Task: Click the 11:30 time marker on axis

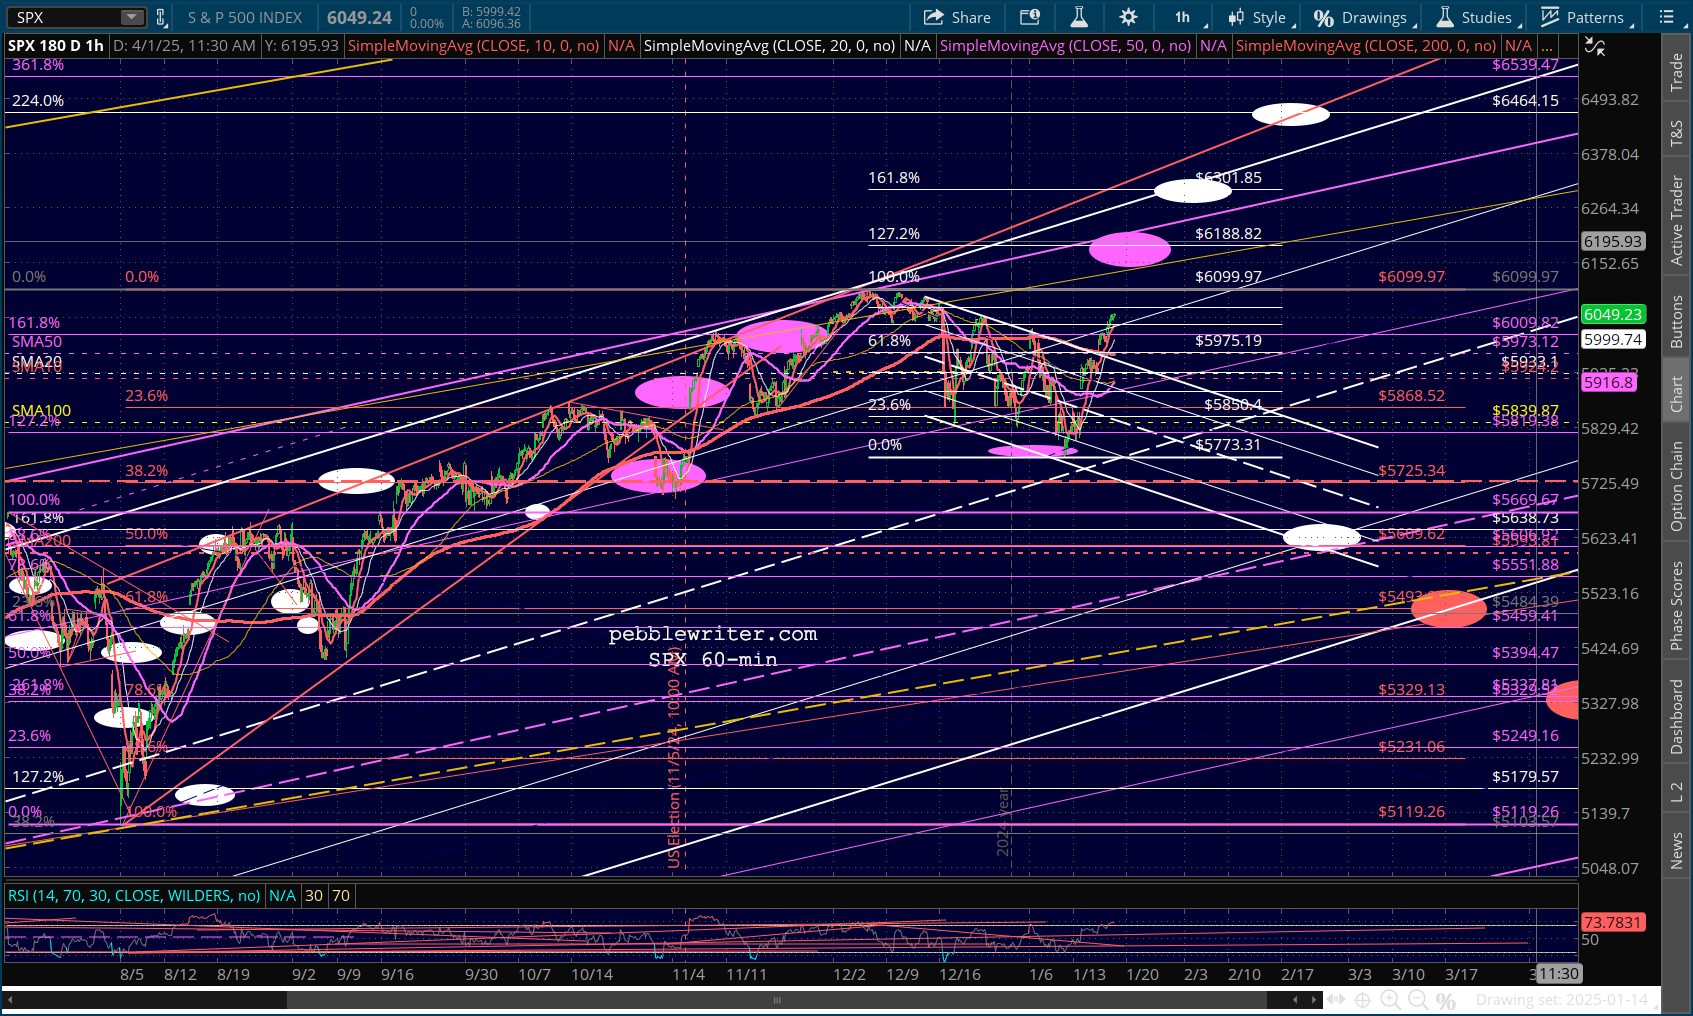Action: click(x=1558, y=974)
